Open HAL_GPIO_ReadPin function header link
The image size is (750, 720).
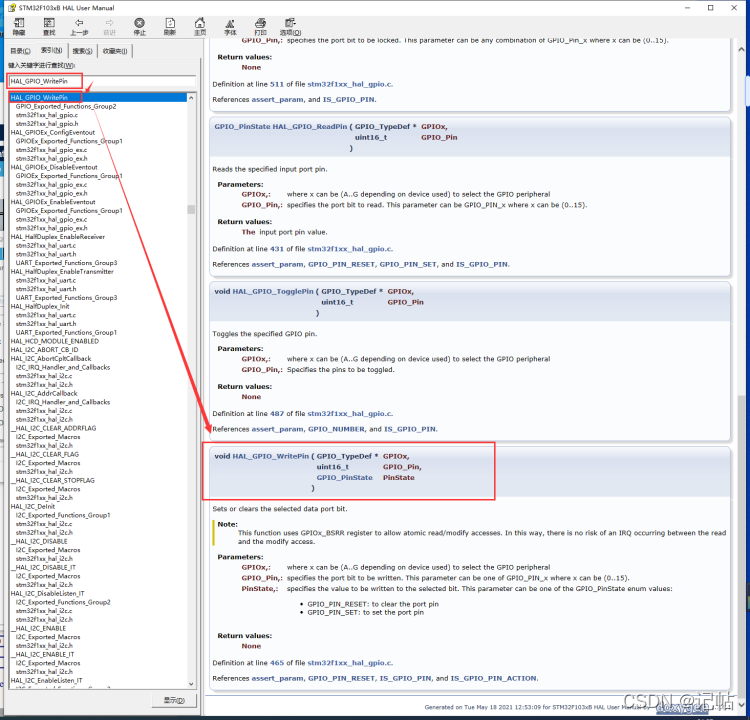(309, 127)
